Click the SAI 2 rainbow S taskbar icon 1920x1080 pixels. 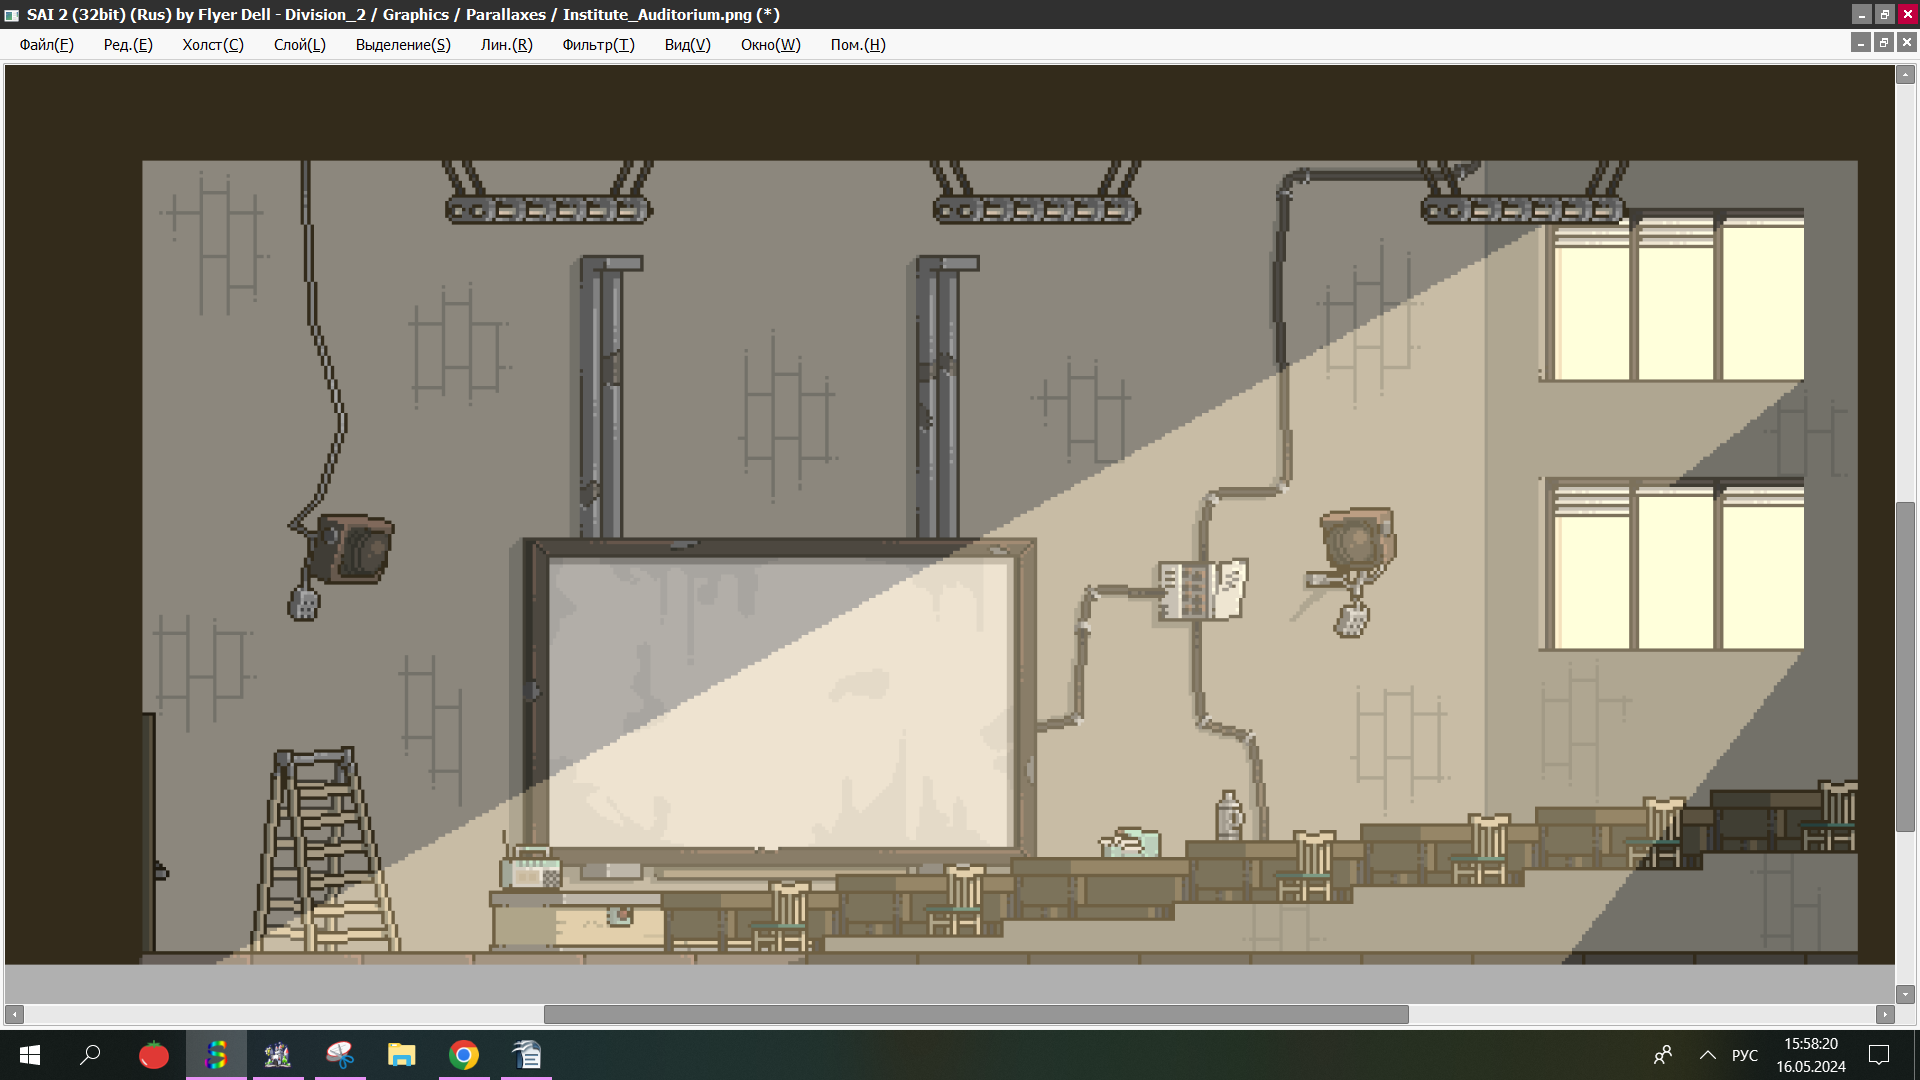[216, 1055]
